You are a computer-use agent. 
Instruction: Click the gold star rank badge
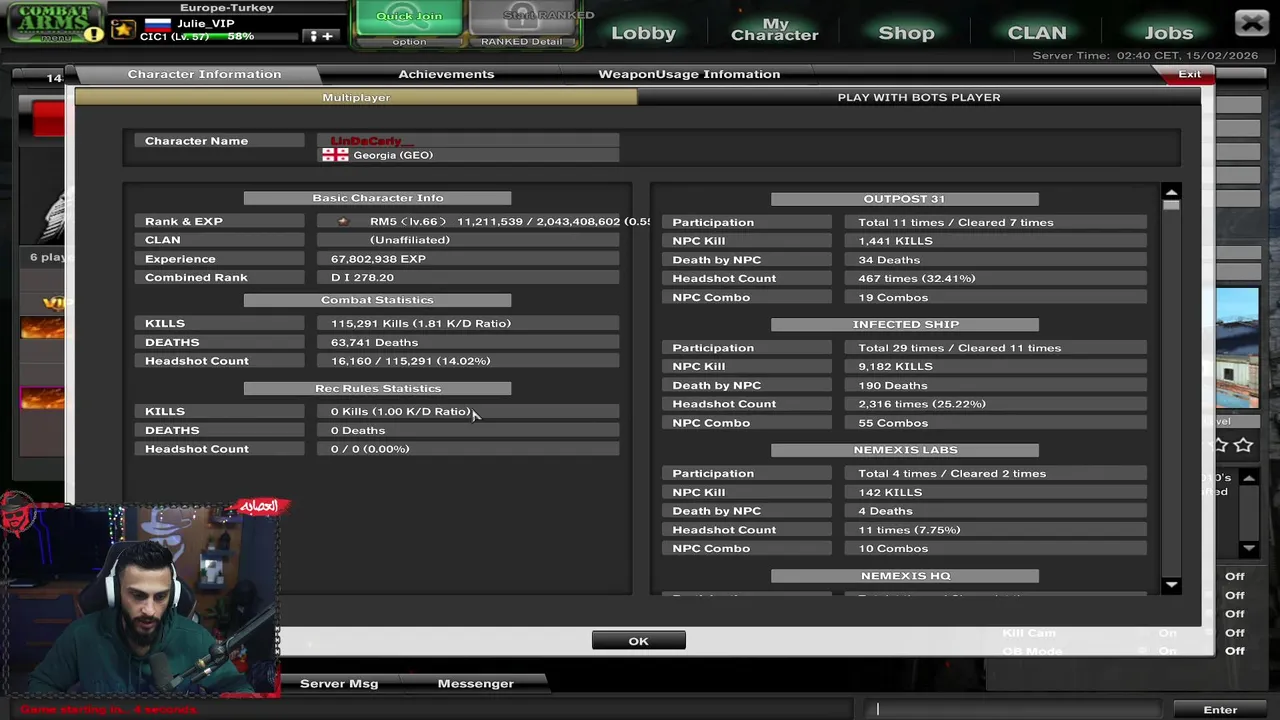click(123, 29)
